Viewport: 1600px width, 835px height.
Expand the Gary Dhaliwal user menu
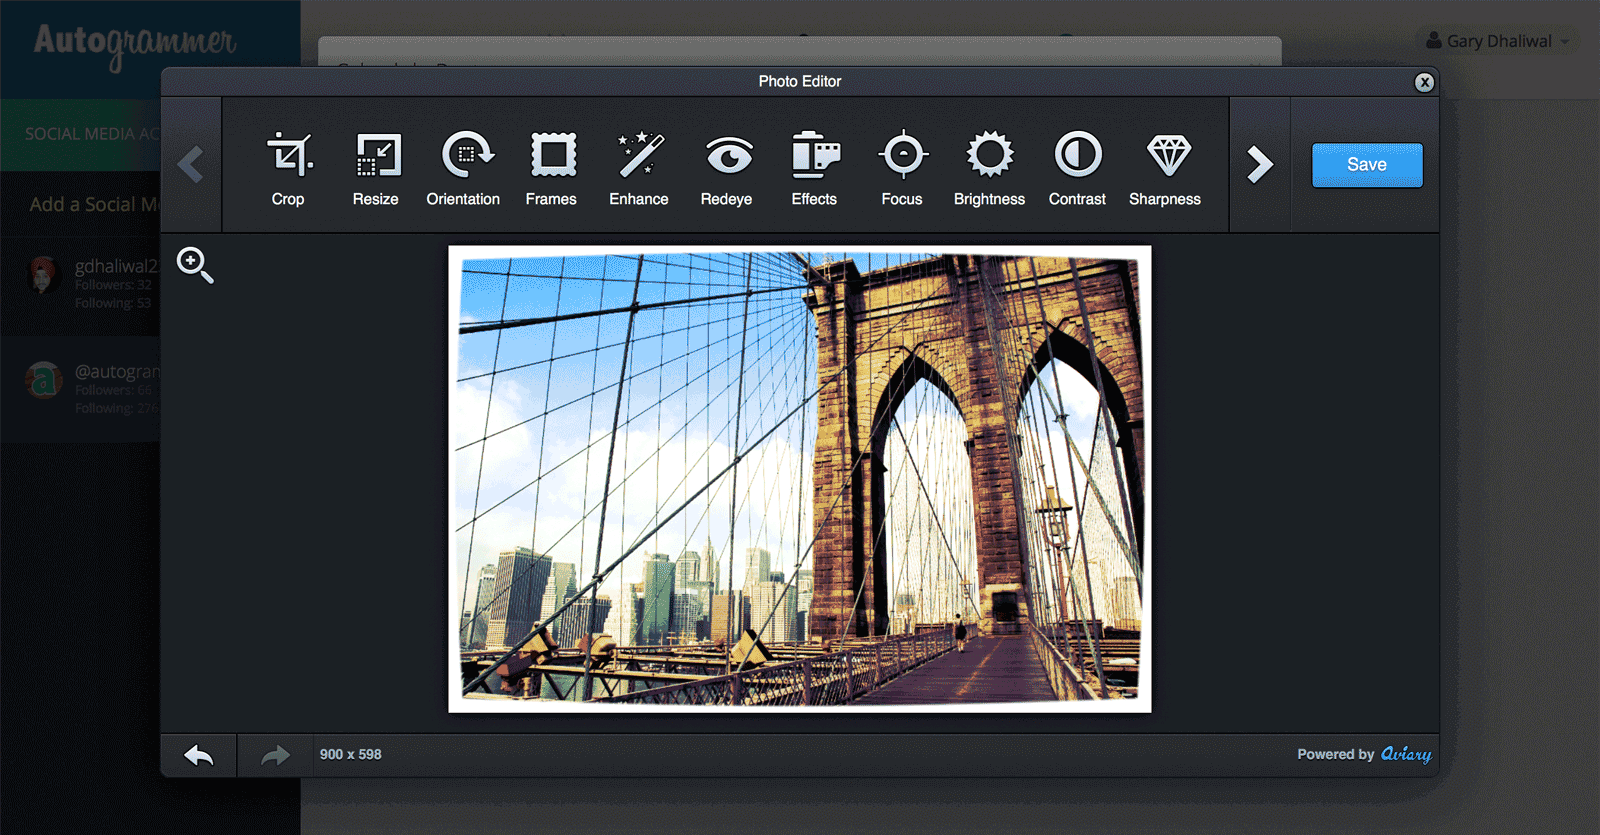pyautogui.click(x=1498, y=41)
